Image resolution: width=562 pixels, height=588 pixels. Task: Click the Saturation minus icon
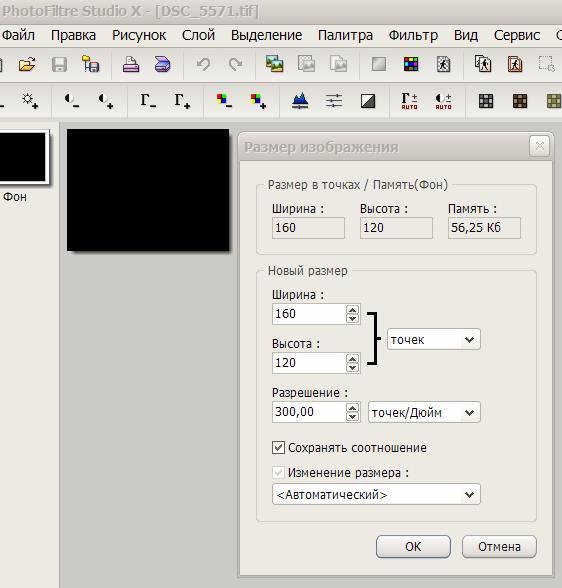pyautogui.click(x=224, y=101)
